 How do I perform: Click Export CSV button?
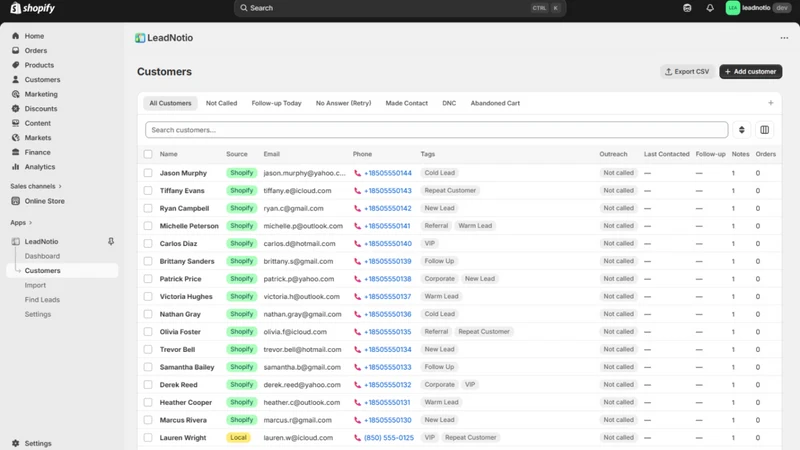(x=687, y=71)
